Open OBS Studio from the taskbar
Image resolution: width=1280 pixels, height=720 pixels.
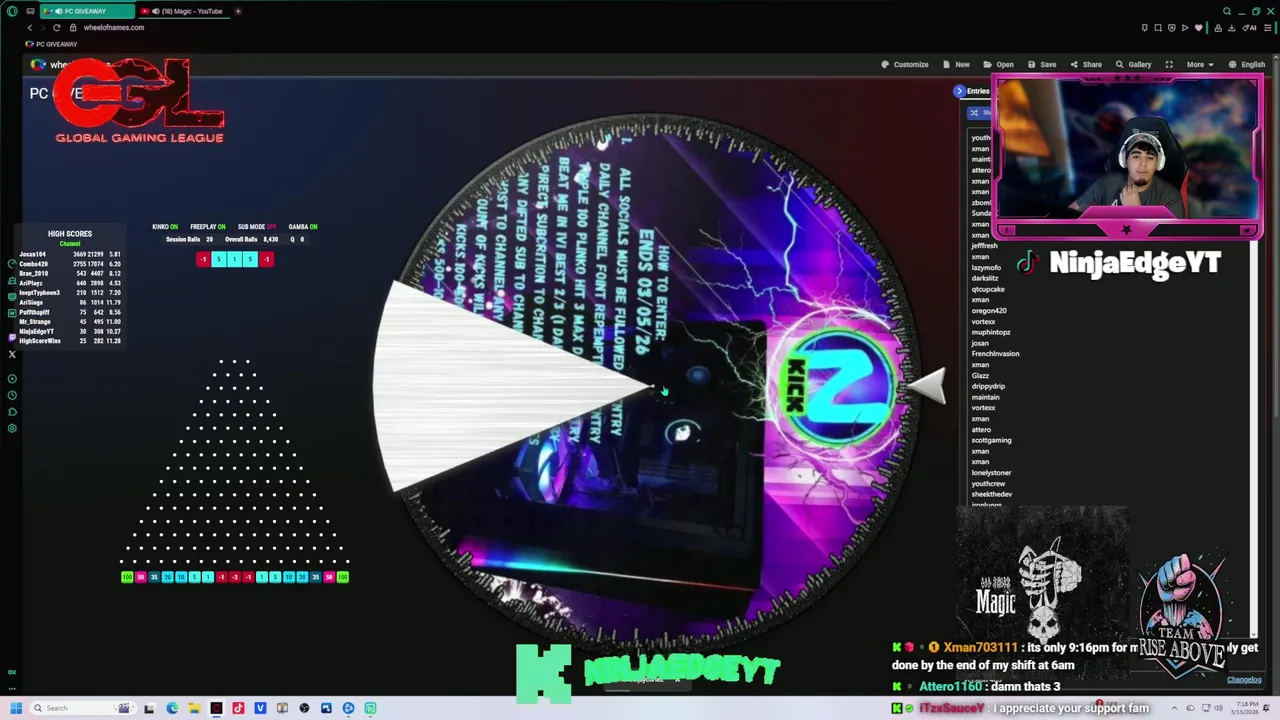[x=304, y=708]
